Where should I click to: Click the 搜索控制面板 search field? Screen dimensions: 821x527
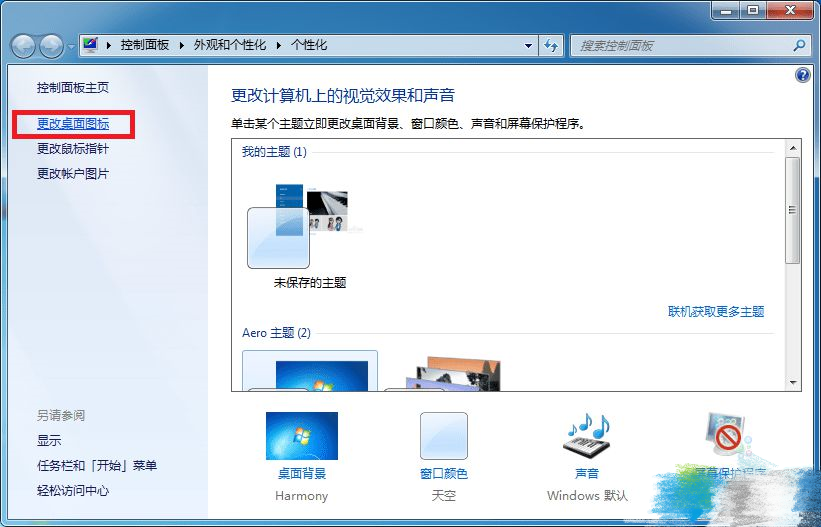click(x=680, y=46)
